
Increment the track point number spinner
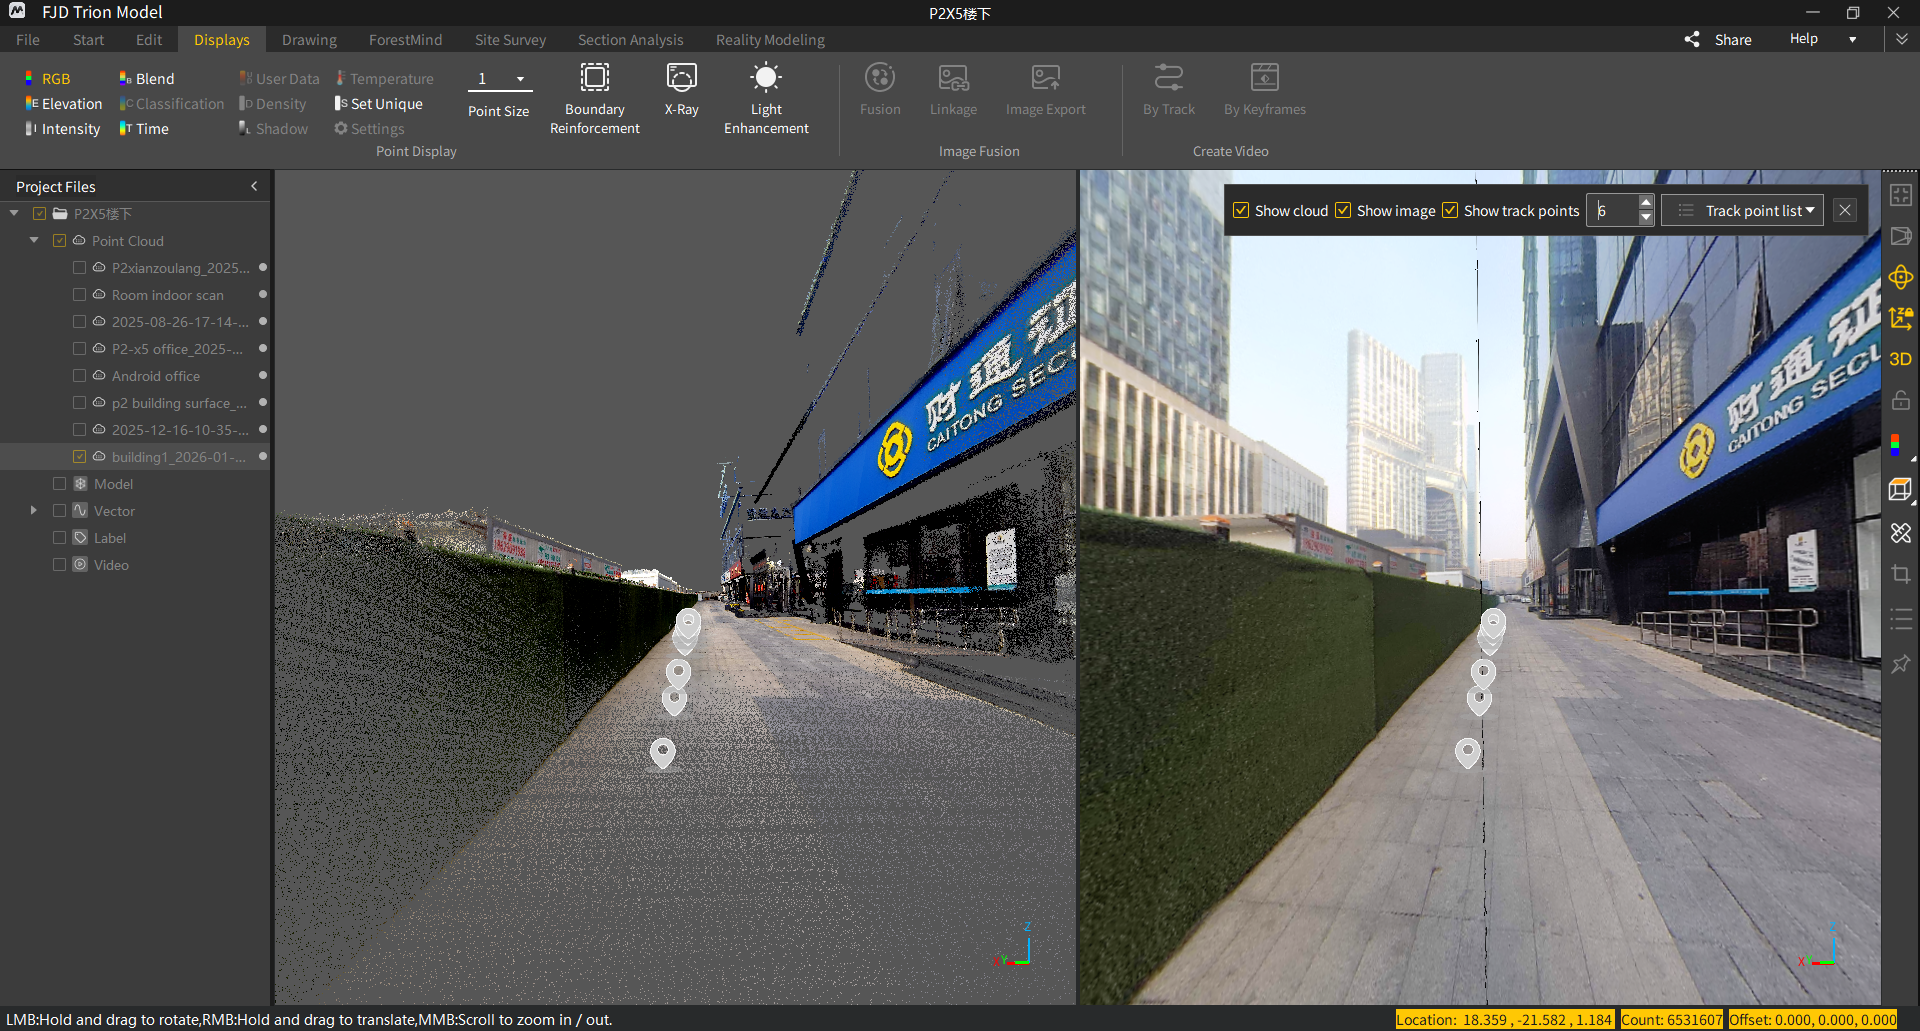coord(1646,204)
